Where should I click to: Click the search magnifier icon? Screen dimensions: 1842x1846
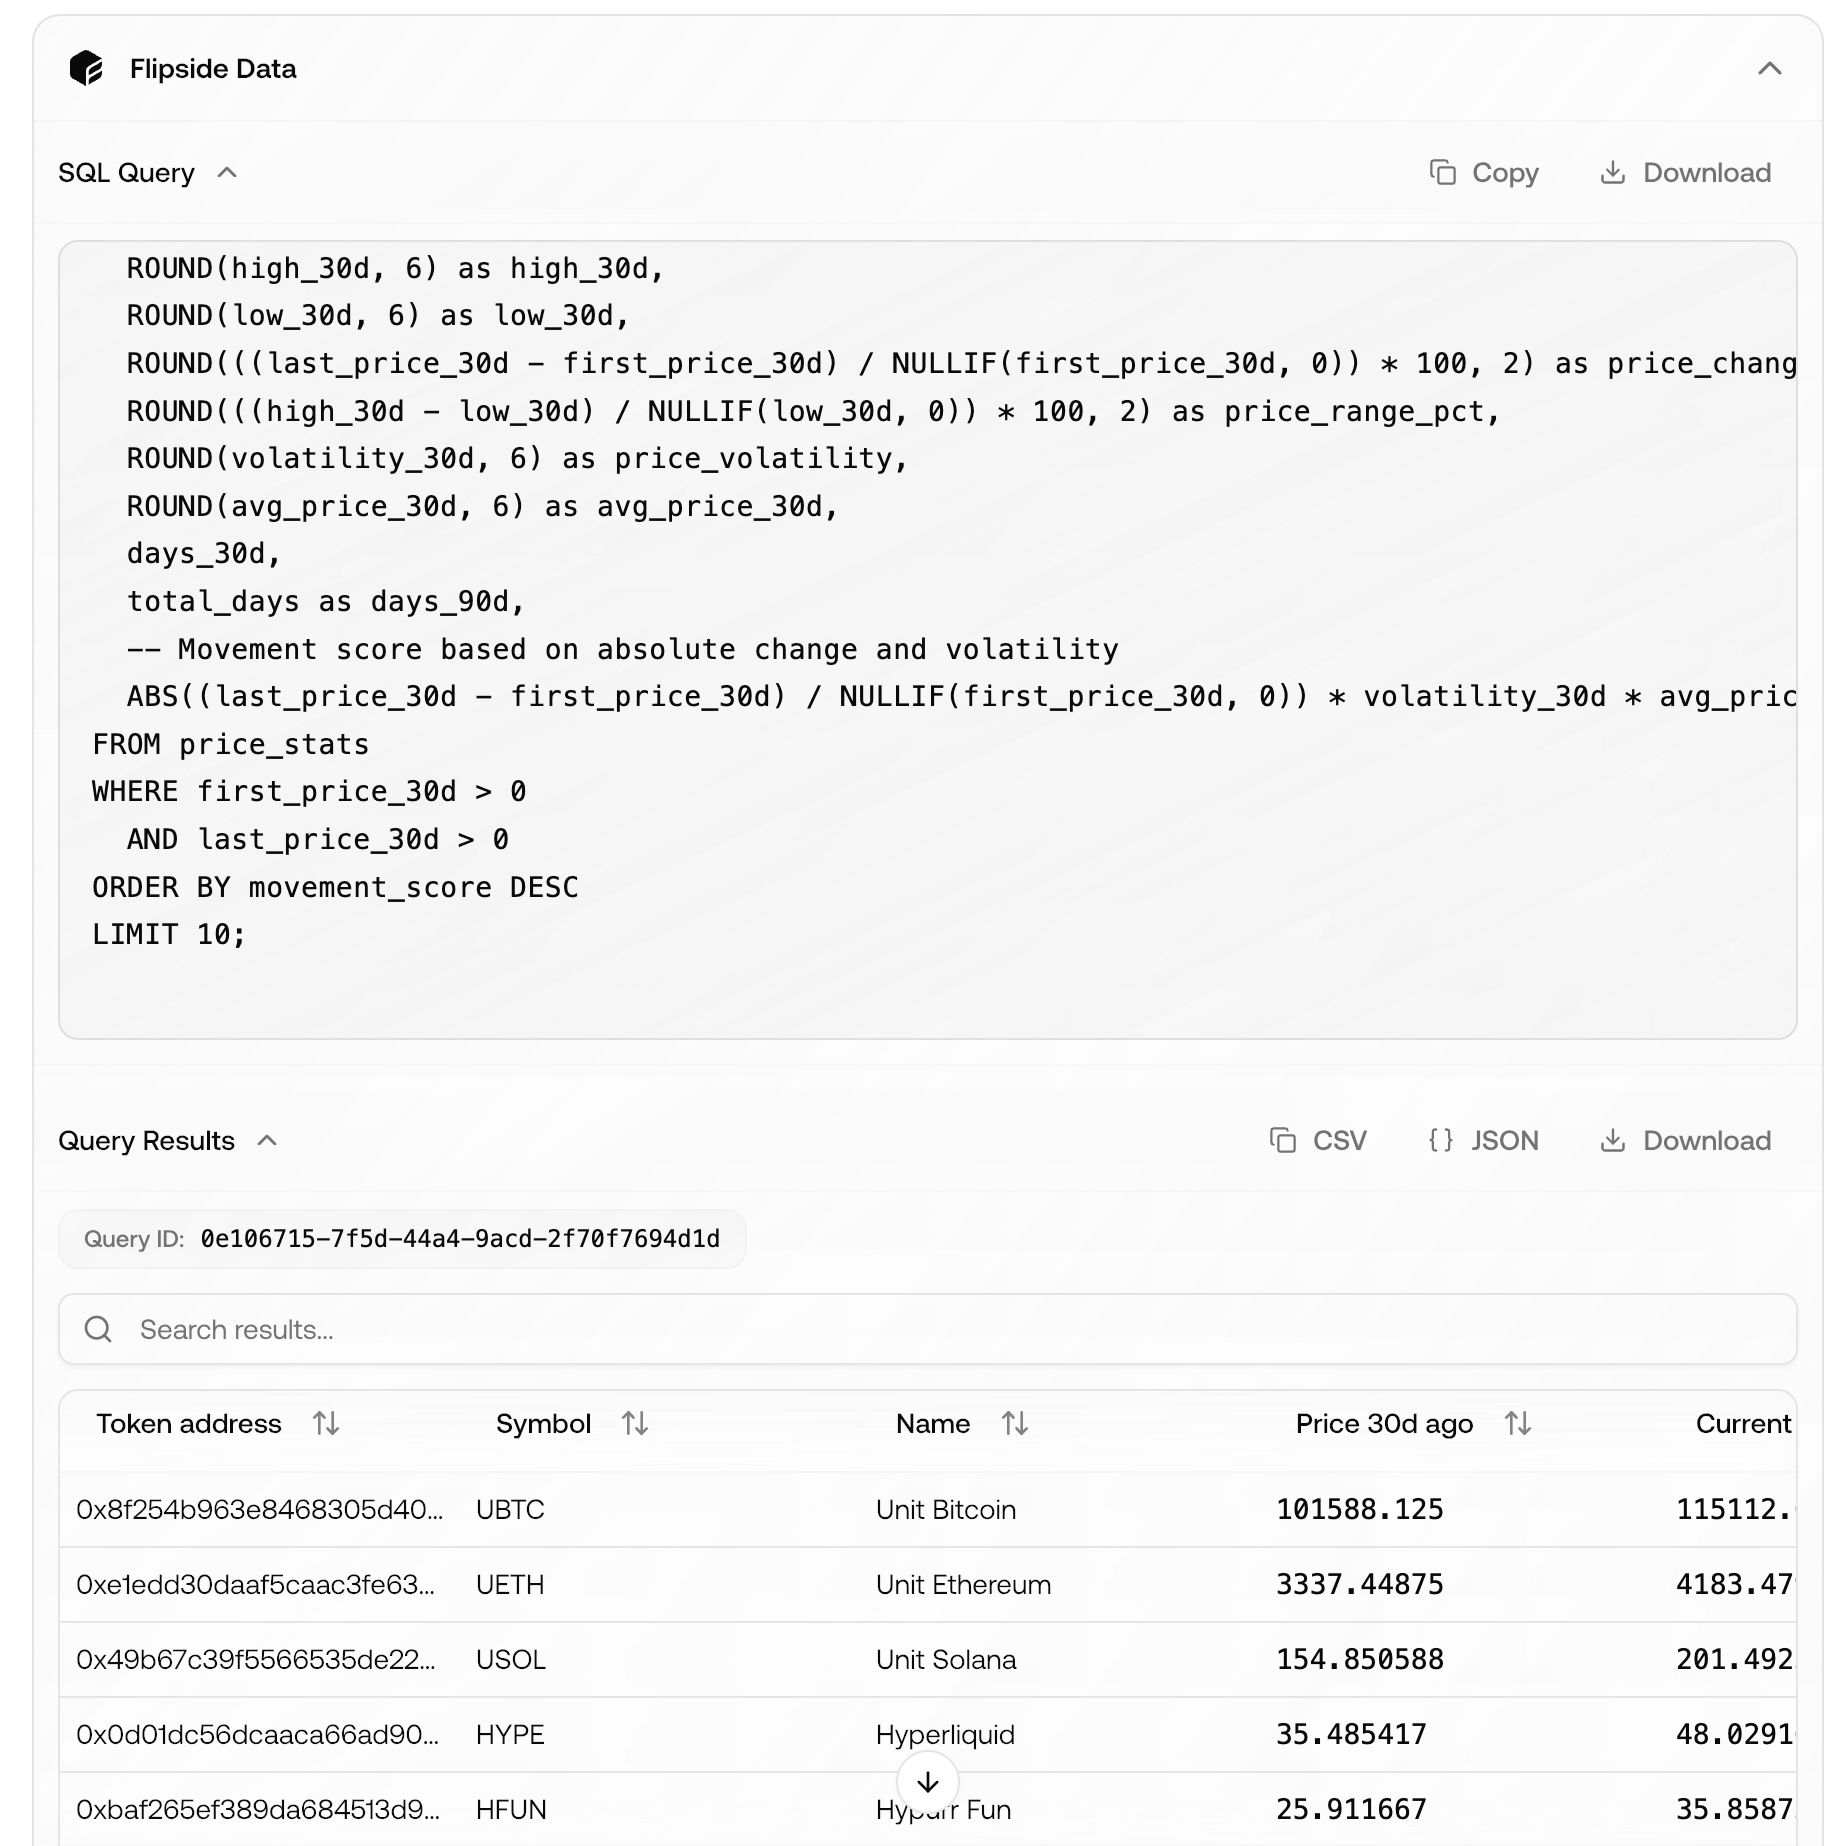99,1329
